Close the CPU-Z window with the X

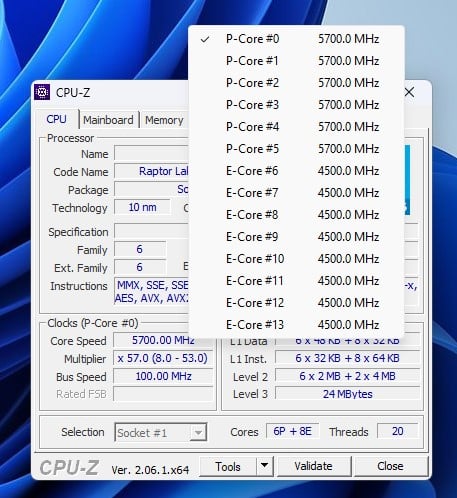pyautogui.click(x=410, y=92)
